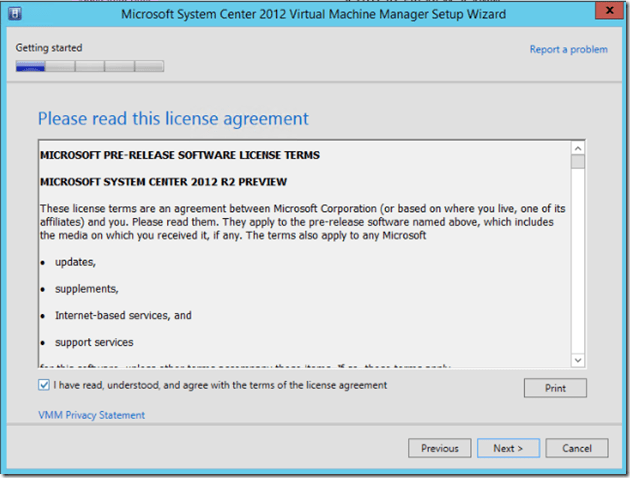Screen dimensions: 630x478
Task: Open the Report a problem link
Action: [x=568, y=49]
